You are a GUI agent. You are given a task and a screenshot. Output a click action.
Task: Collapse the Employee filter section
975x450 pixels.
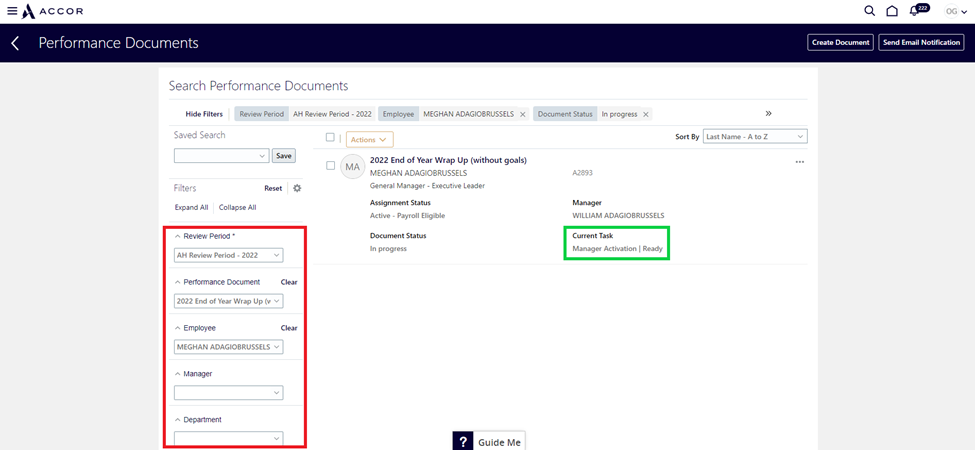point(177,328)
